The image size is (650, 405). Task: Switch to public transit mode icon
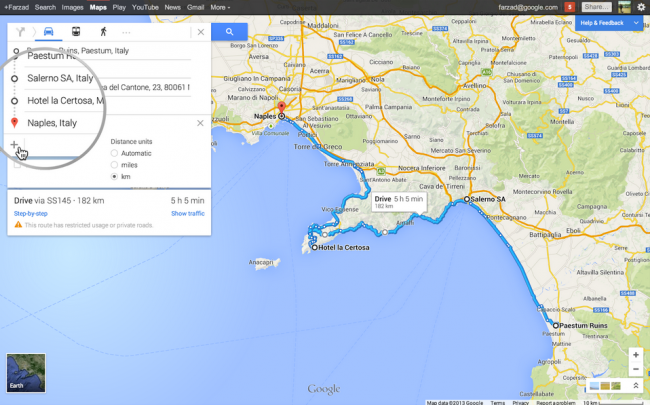point(76,32)
